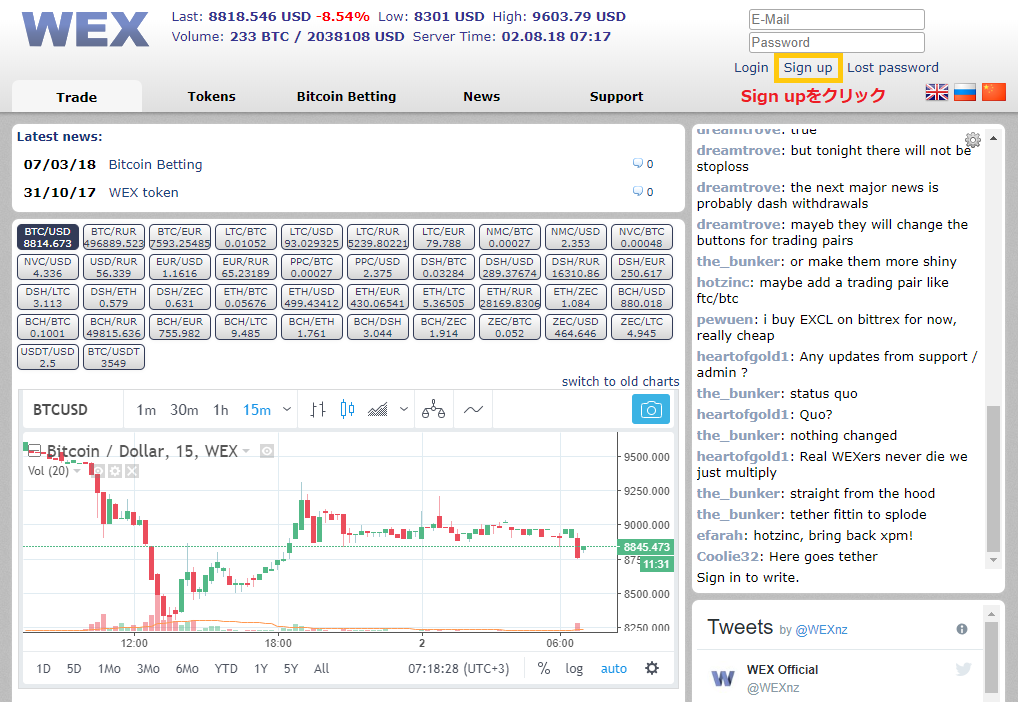
Task: Open the BTCUSD symbol search box
Action: click(71, 410)
